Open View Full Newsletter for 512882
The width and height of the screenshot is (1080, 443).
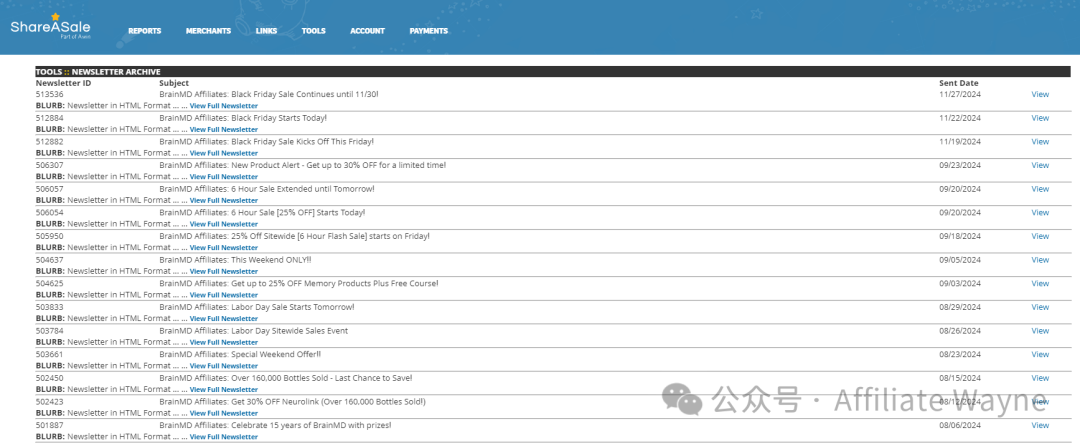(224, 153)
